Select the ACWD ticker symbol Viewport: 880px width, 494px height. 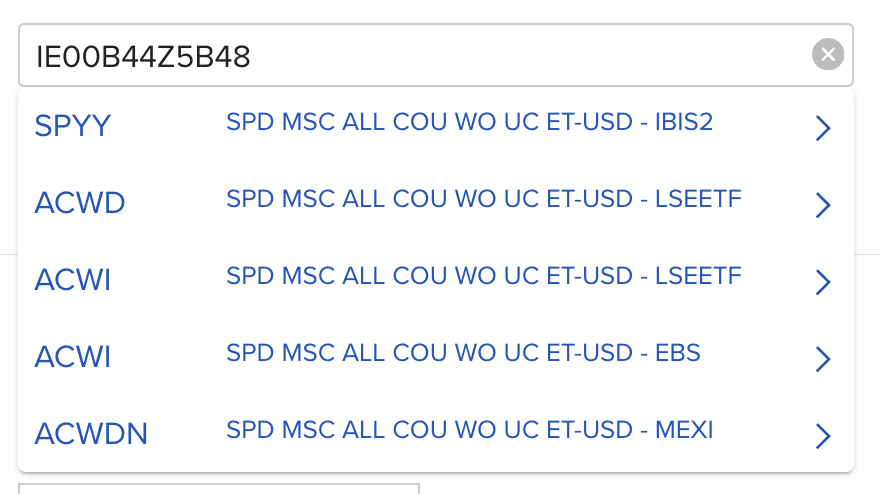point(80,203)
